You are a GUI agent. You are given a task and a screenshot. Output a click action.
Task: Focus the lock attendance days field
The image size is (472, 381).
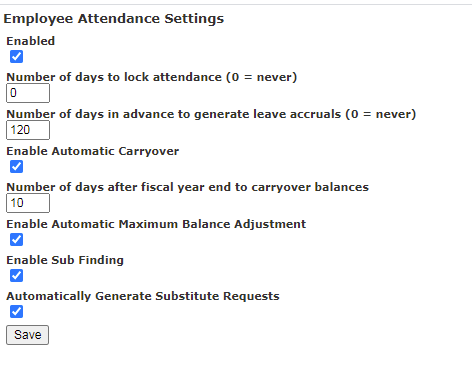[28, 93]
